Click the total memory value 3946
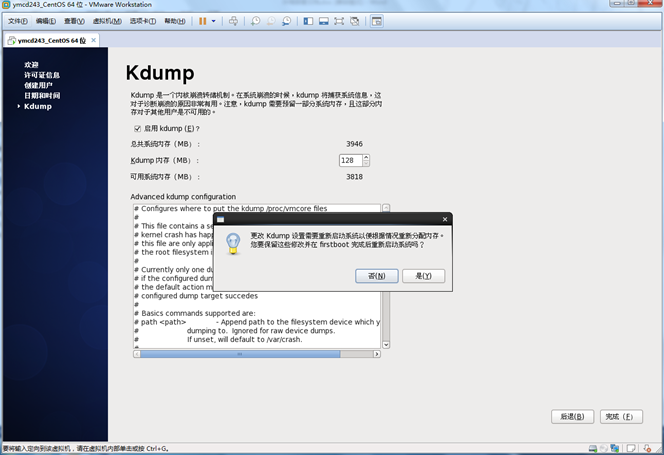 click(354, 144)
